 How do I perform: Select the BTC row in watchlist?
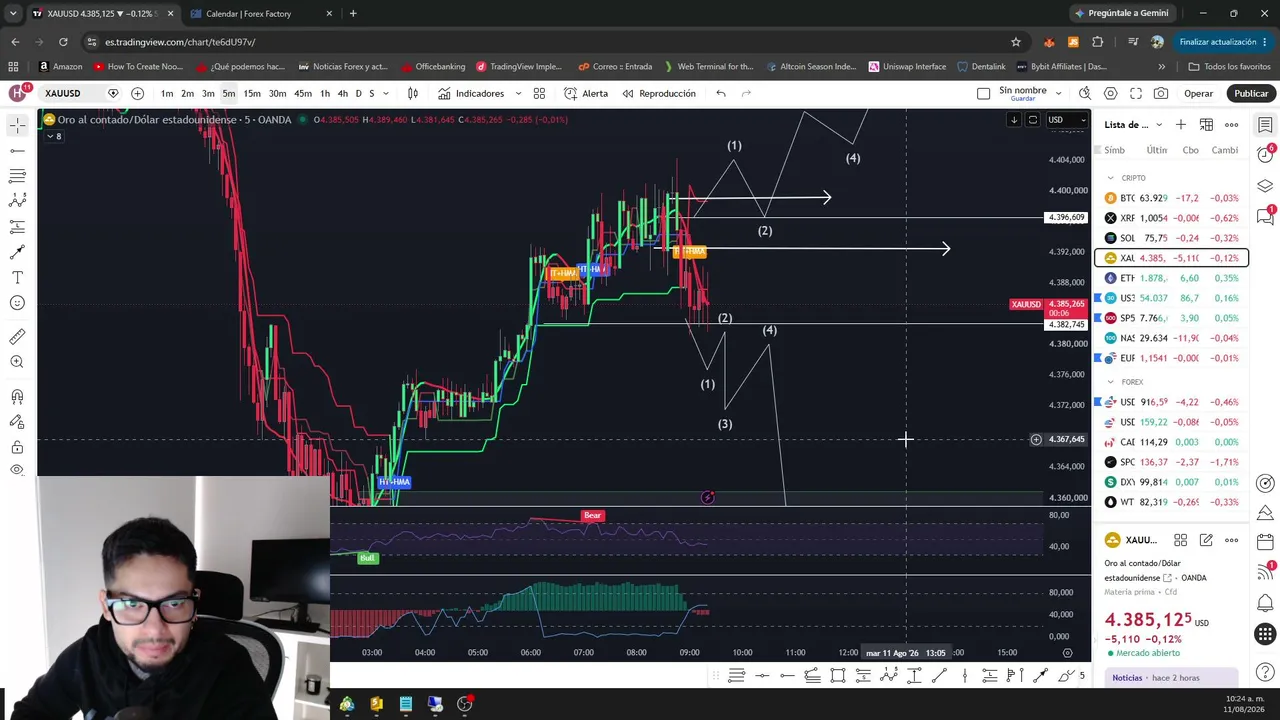click(x=1172, y=198)
